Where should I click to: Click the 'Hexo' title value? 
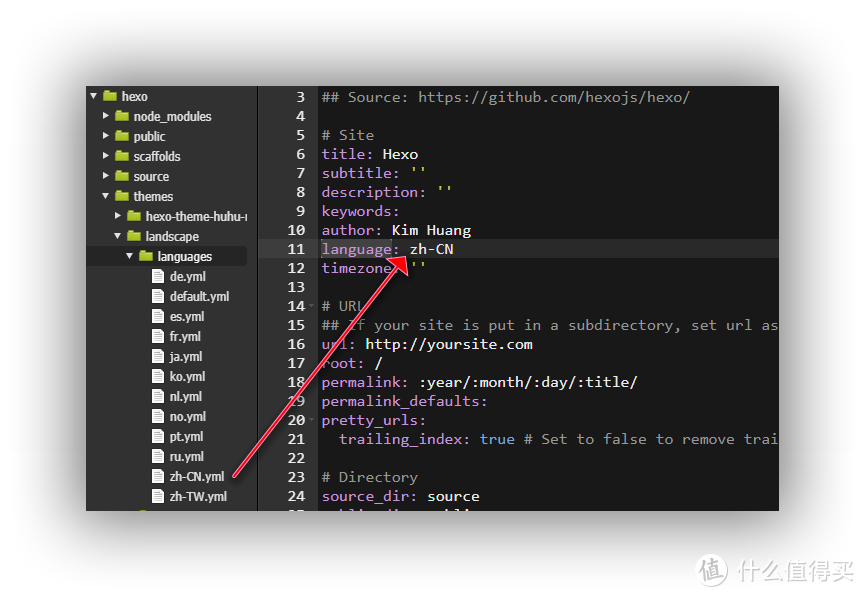tap(401, 154)
